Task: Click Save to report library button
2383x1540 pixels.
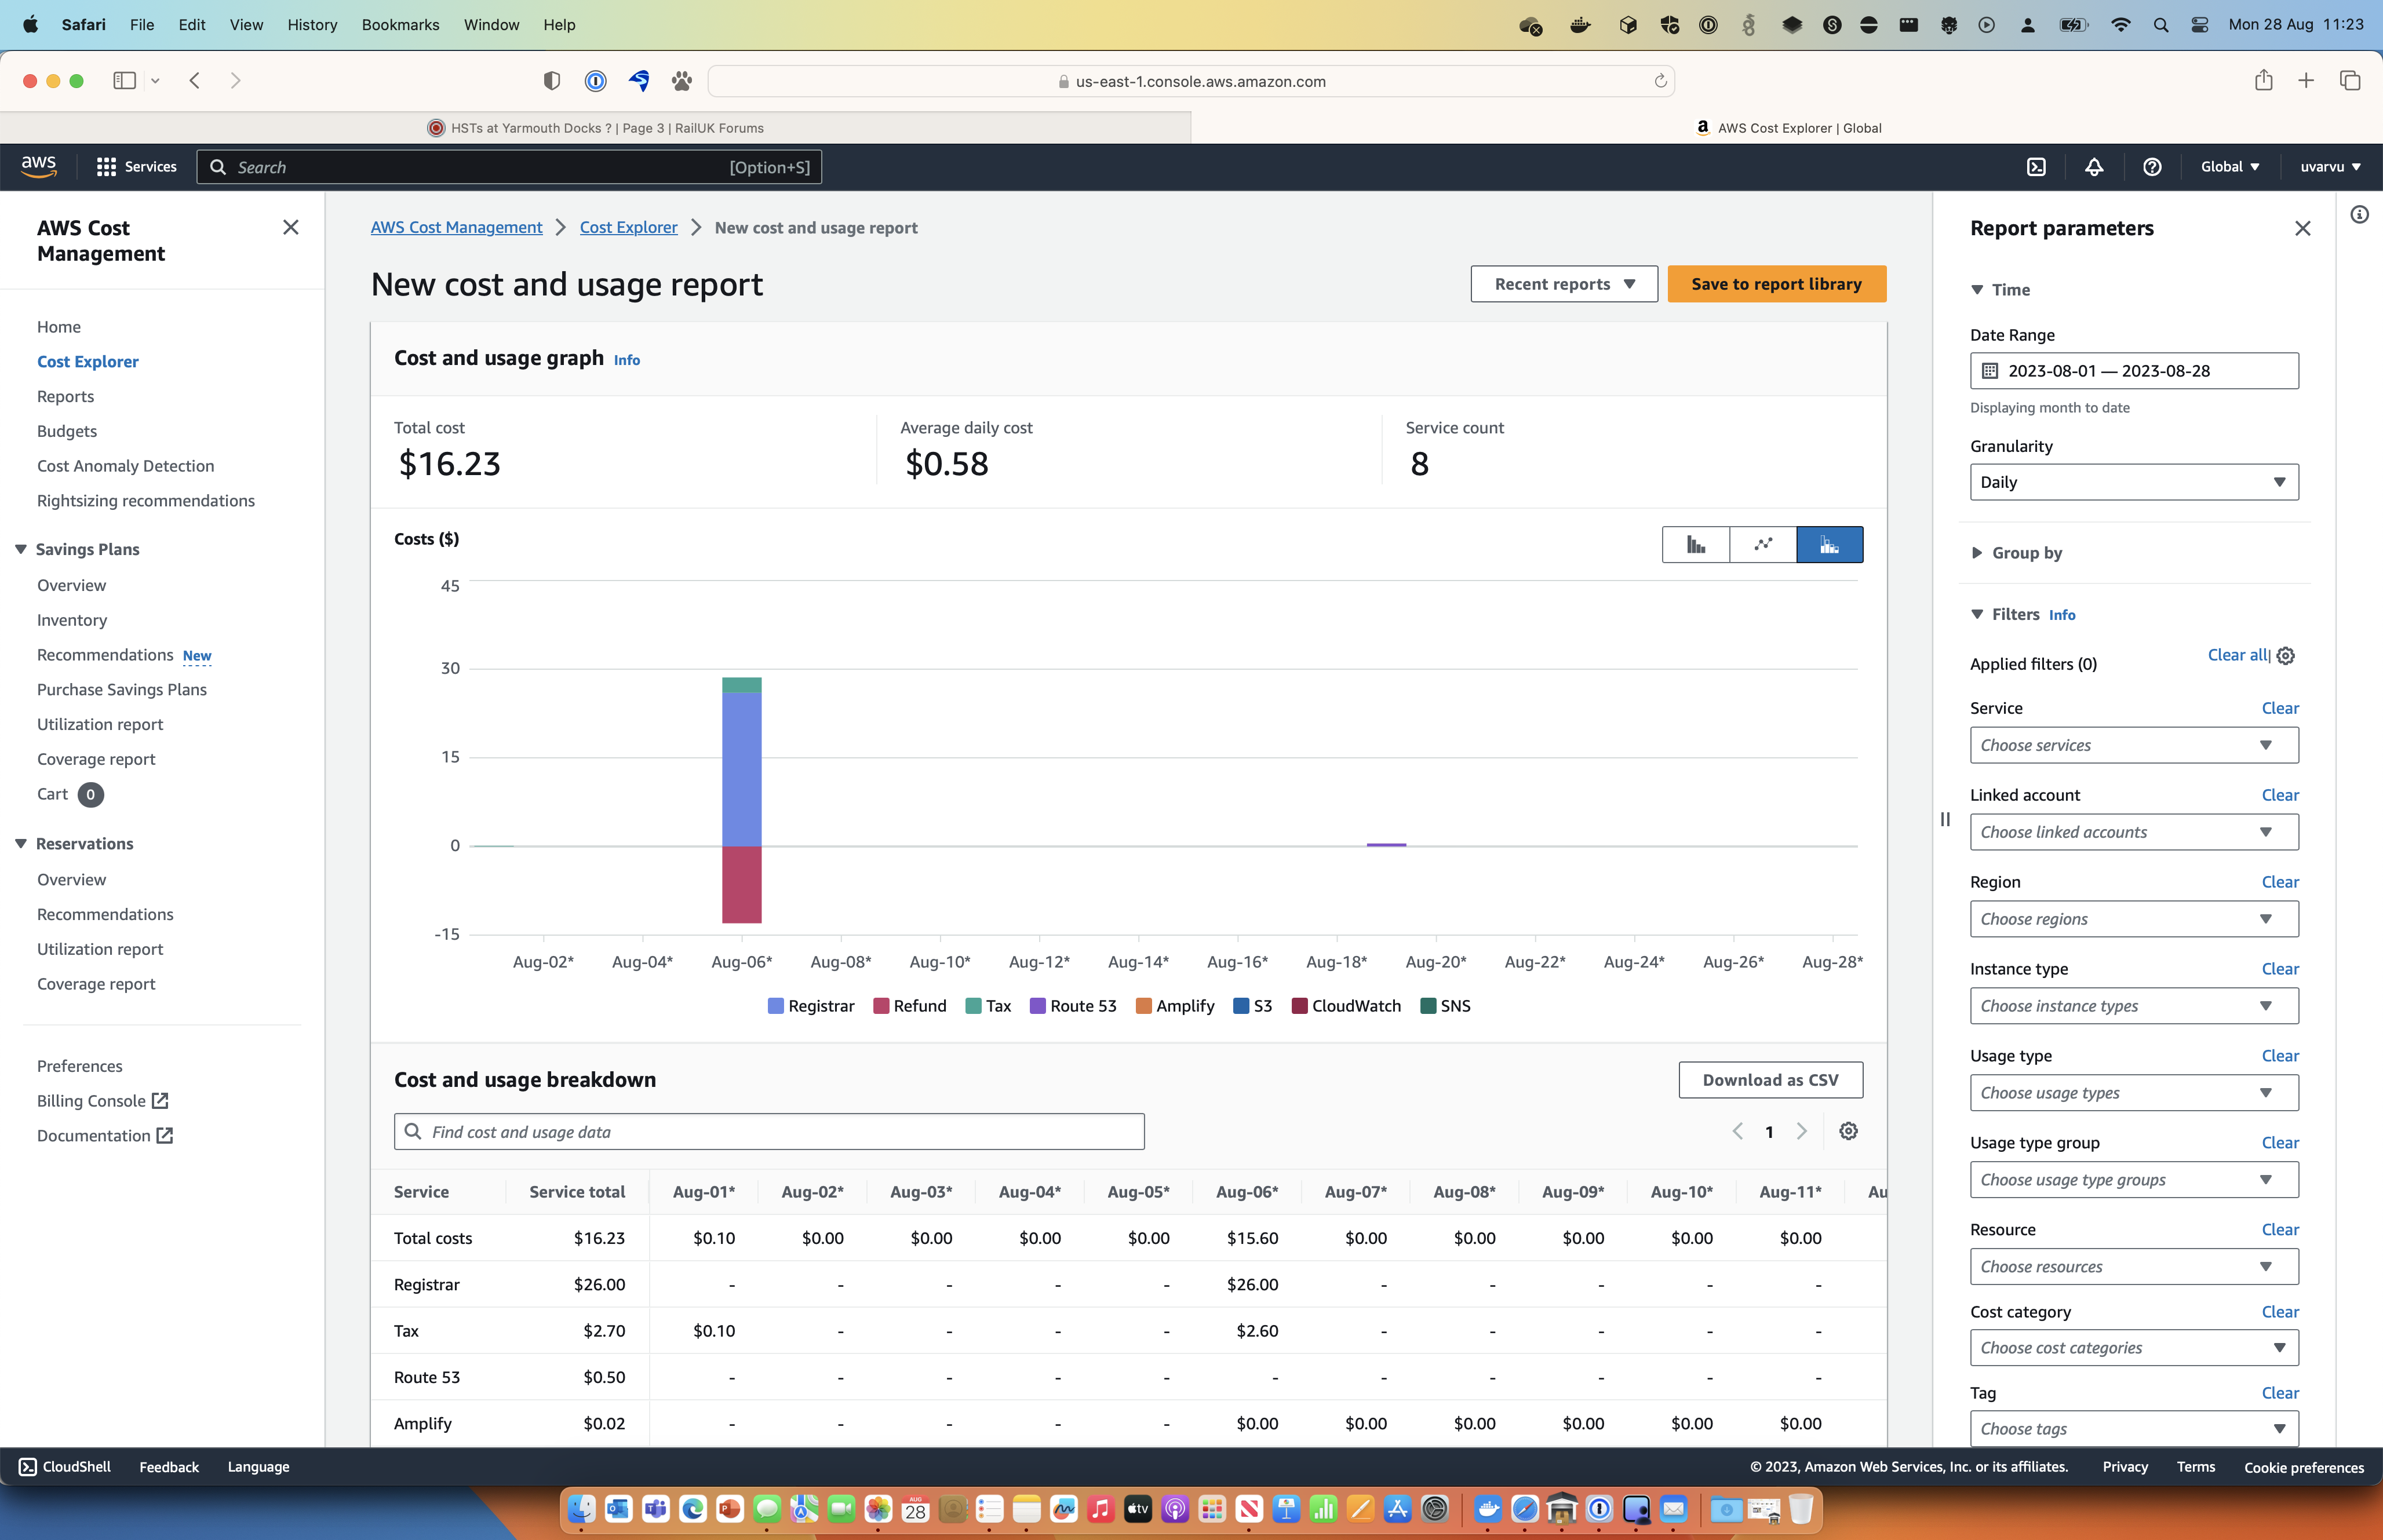Action: pos(1776,284)
